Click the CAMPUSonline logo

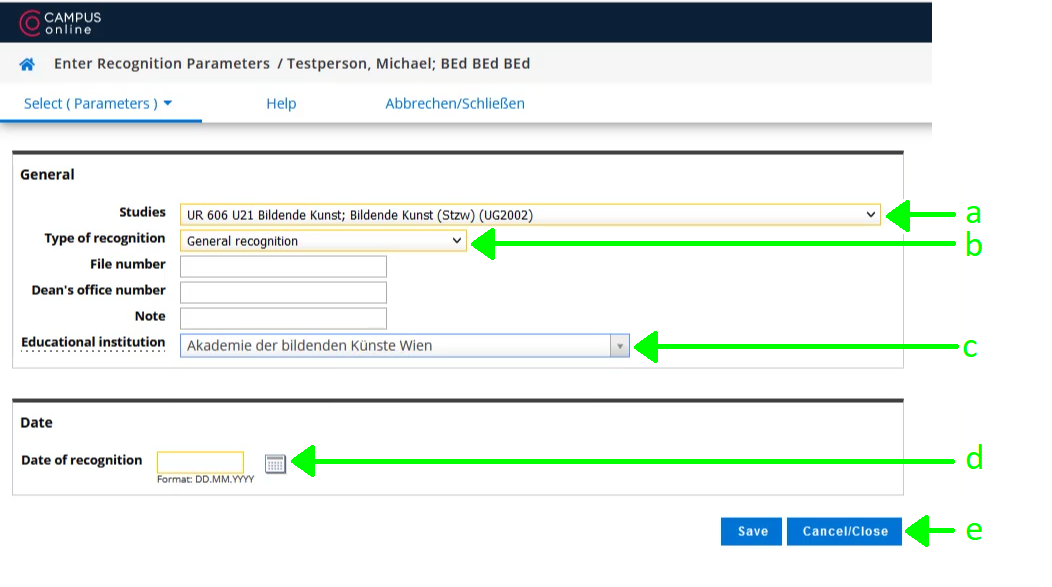tap(60, 23)
